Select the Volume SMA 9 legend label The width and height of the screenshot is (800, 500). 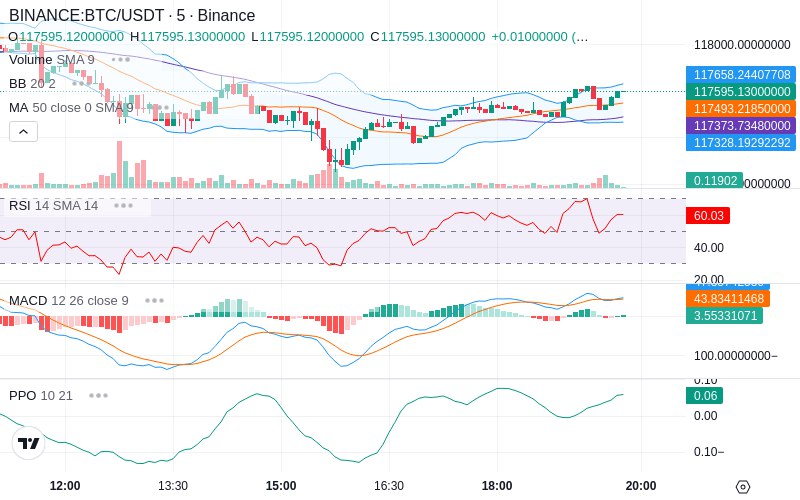(x=52, y=60)
